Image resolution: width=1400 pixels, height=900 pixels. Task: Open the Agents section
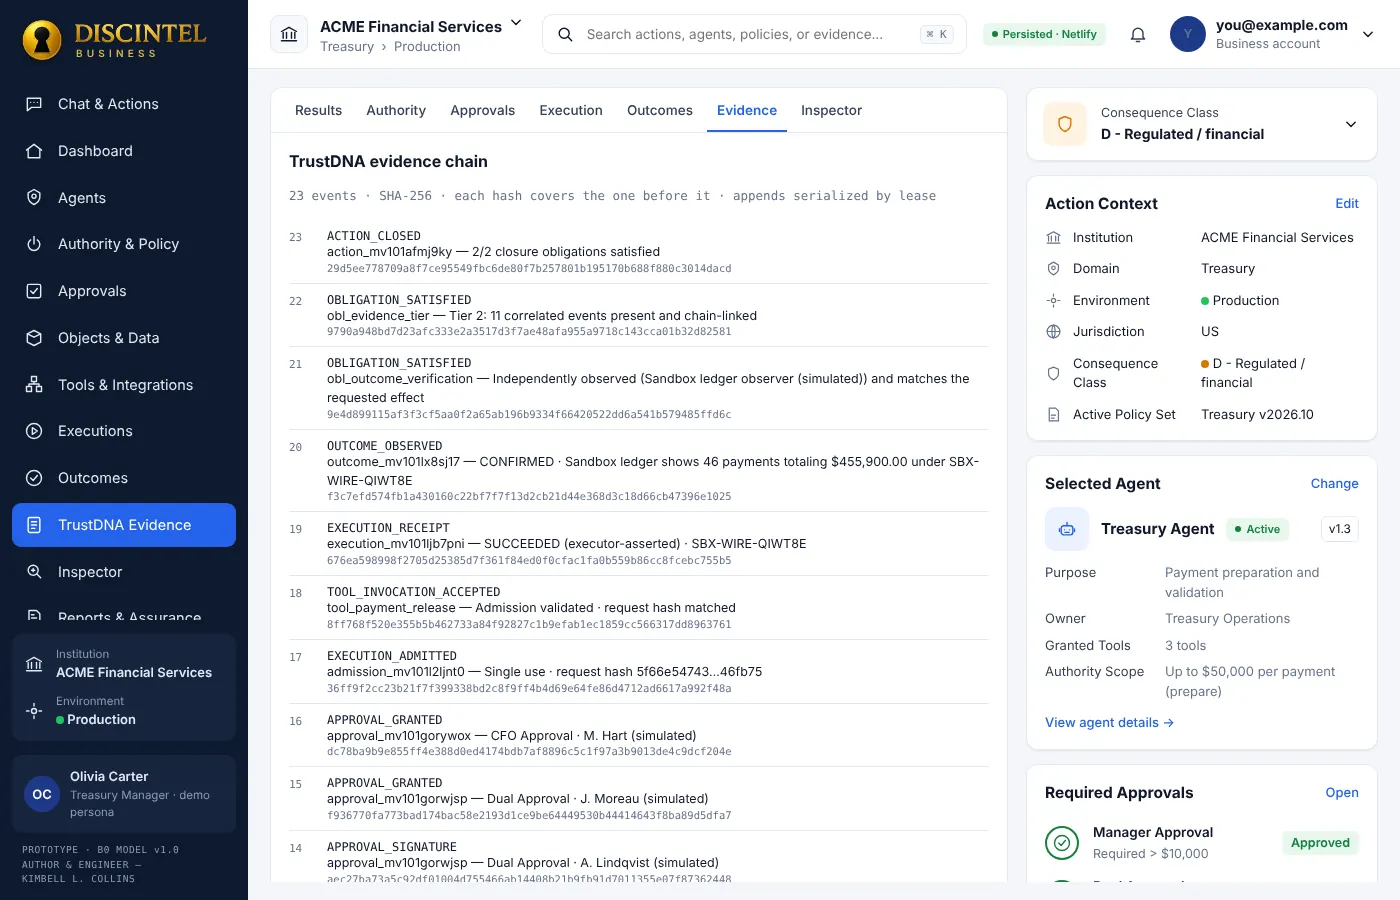(x=124, y=198)
